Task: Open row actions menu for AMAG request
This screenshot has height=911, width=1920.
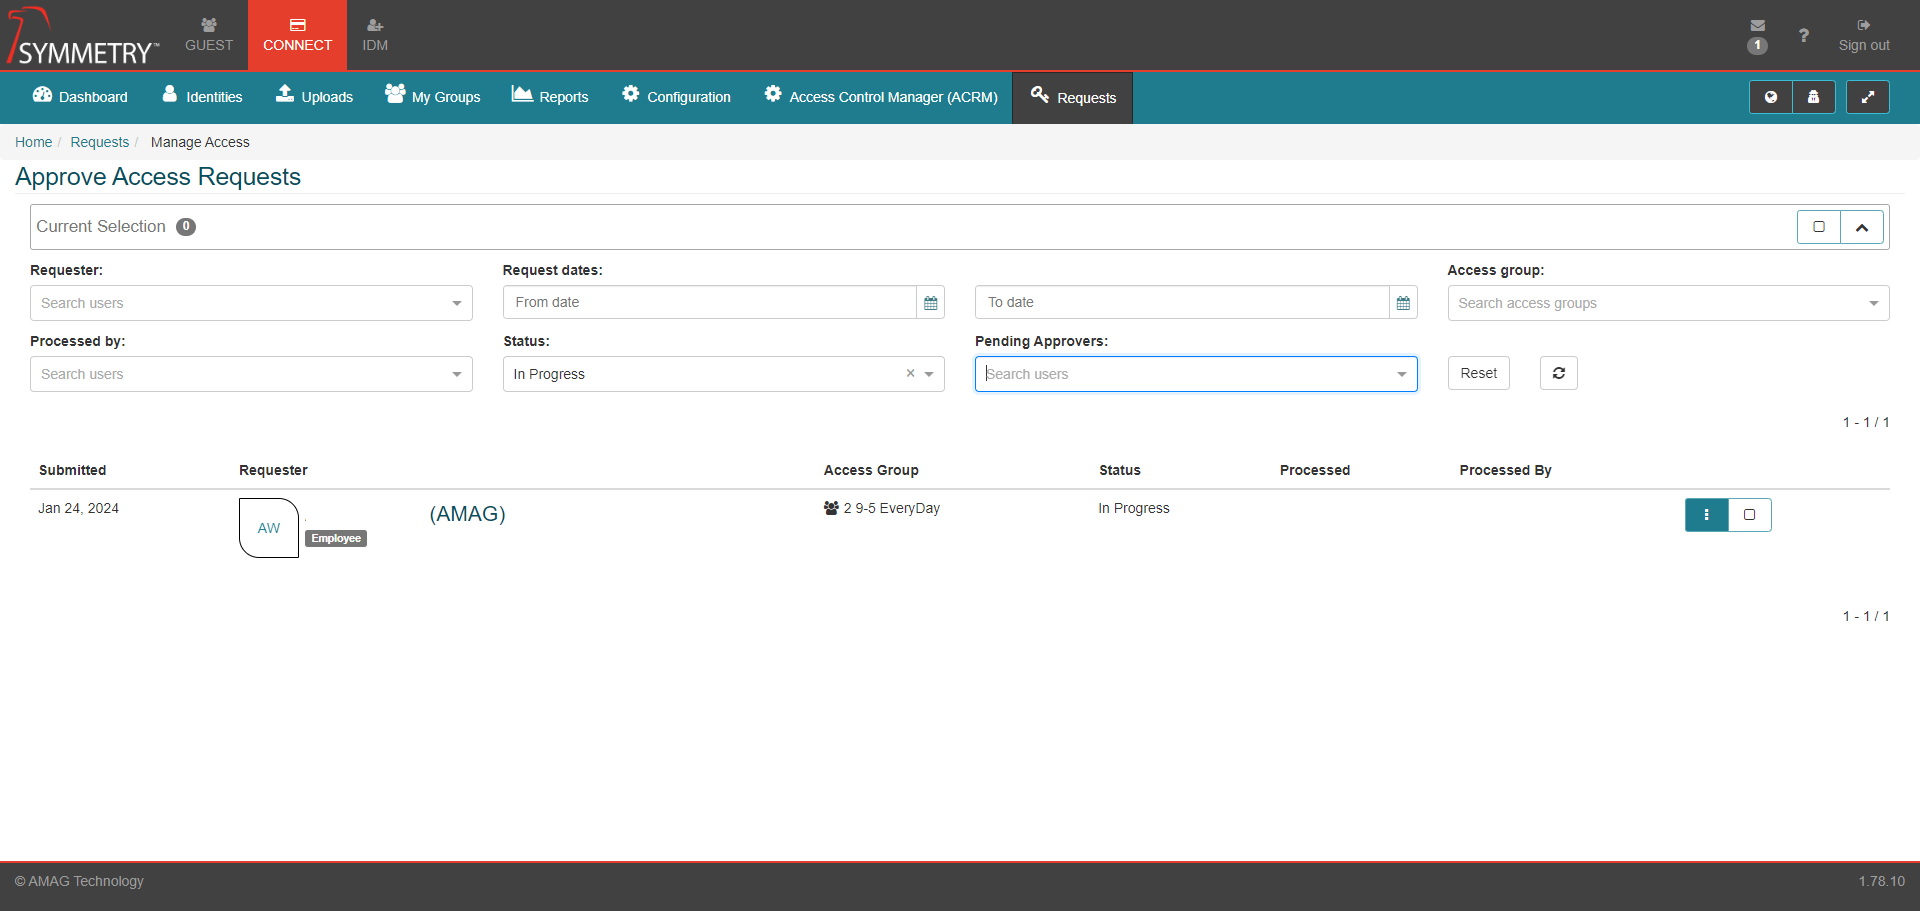Action: point(1706,515)
